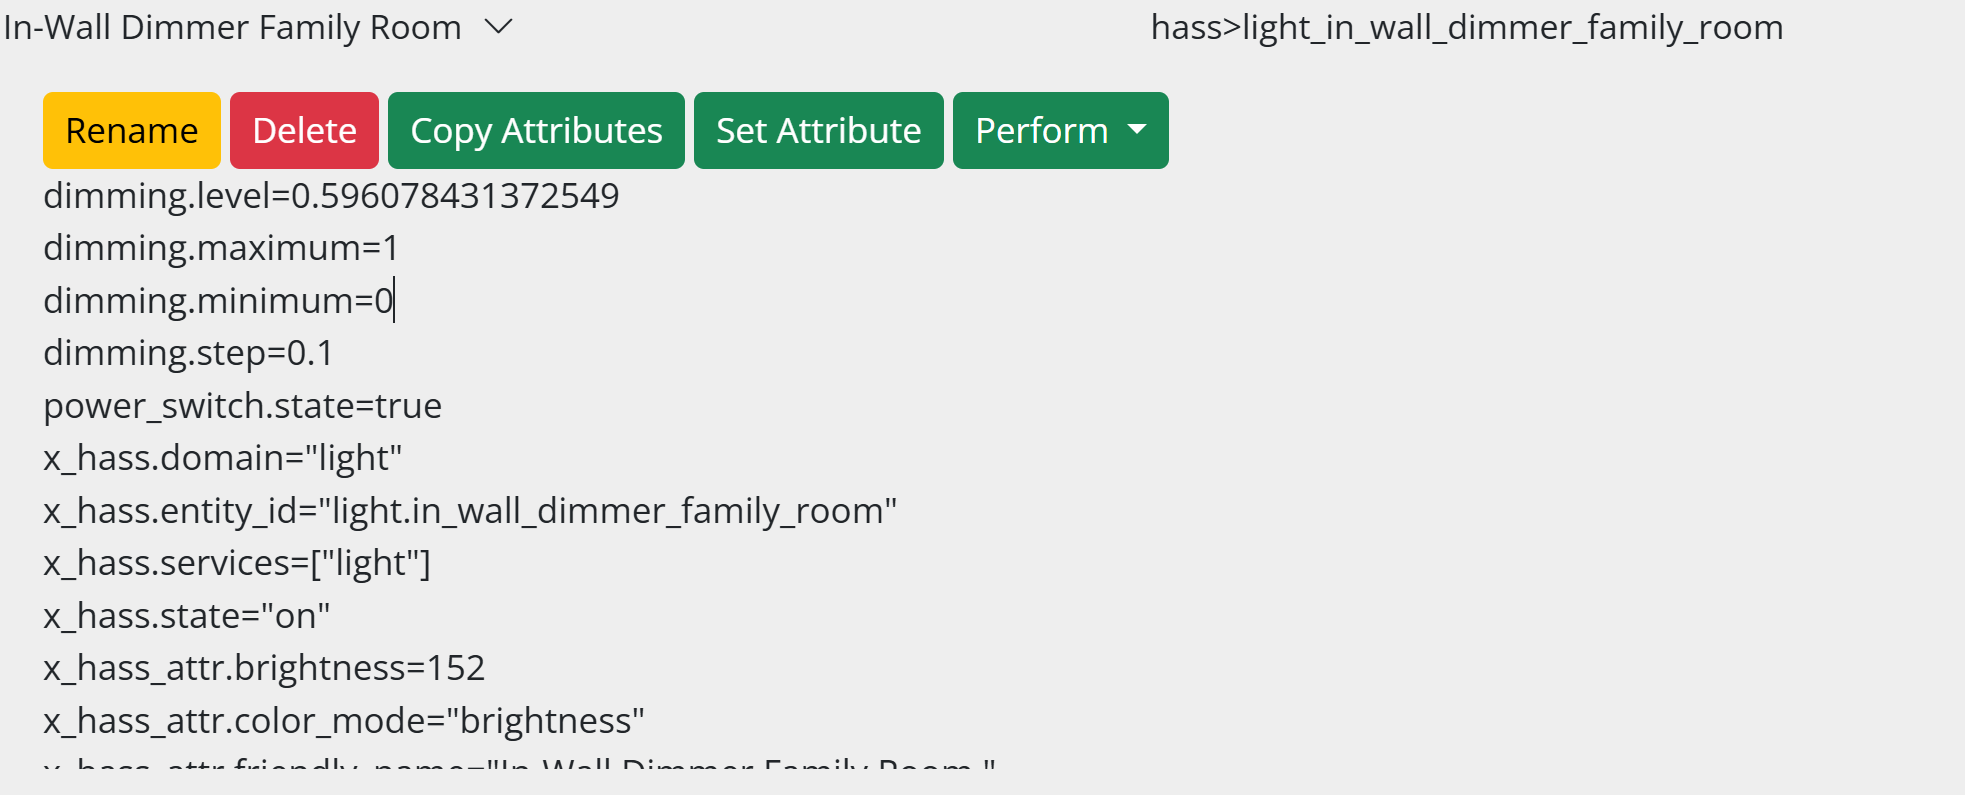Click the x_hass.state="on" attribute
This screenshot has height=795, width=1965.
click(186, 616)
